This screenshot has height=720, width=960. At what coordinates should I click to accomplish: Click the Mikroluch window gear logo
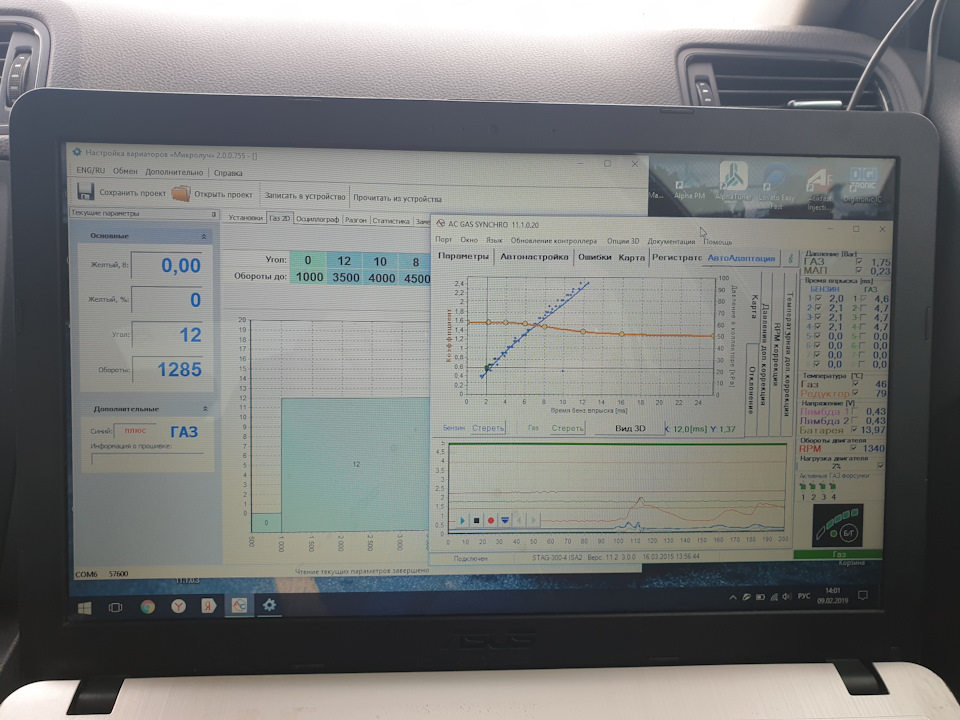point(77,152)
